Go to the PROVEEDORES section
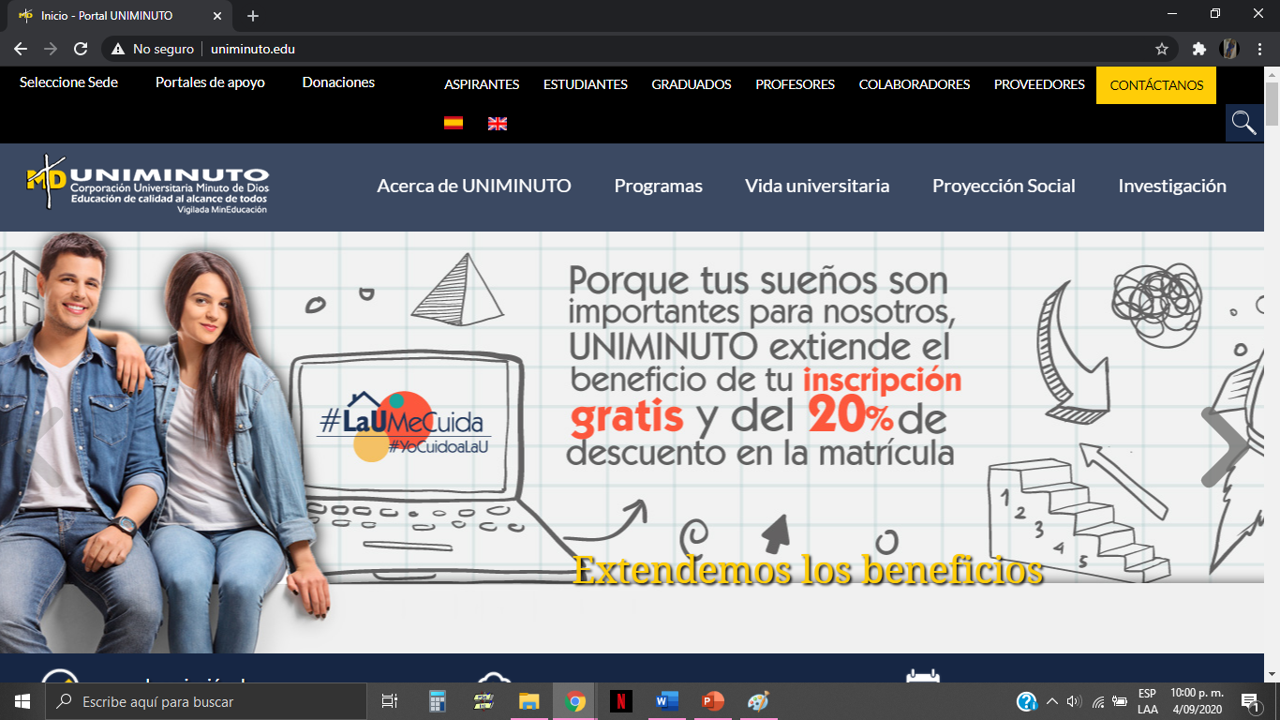Screen dimensions: 1280x720 click(1039, 85)
